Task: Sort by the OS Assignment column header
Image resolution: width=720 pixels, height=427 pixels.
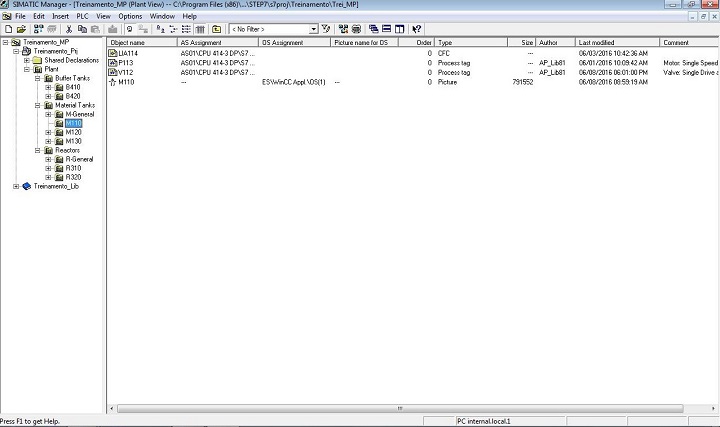Action: coord(295,42)
